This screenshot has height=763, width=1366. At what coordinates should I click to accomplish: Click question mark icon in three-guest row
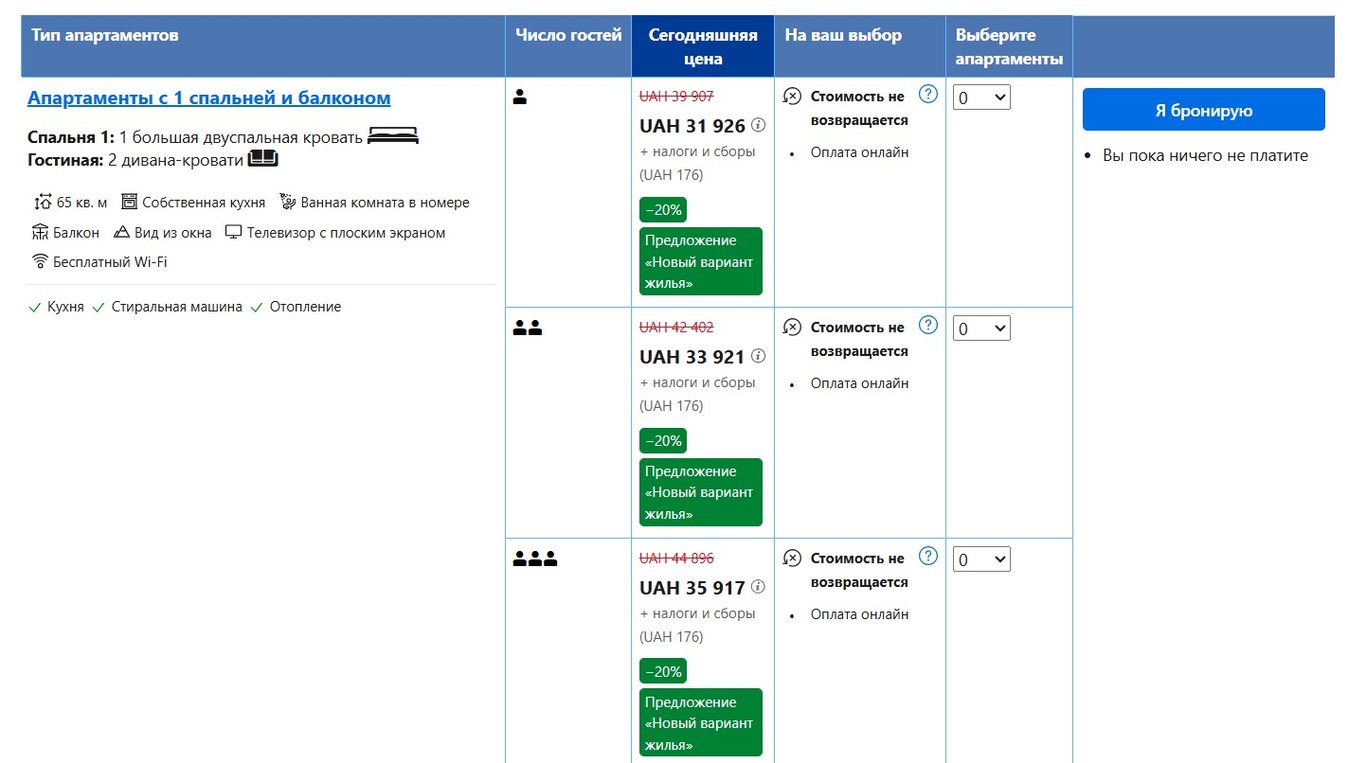click(x=928, y=556)
